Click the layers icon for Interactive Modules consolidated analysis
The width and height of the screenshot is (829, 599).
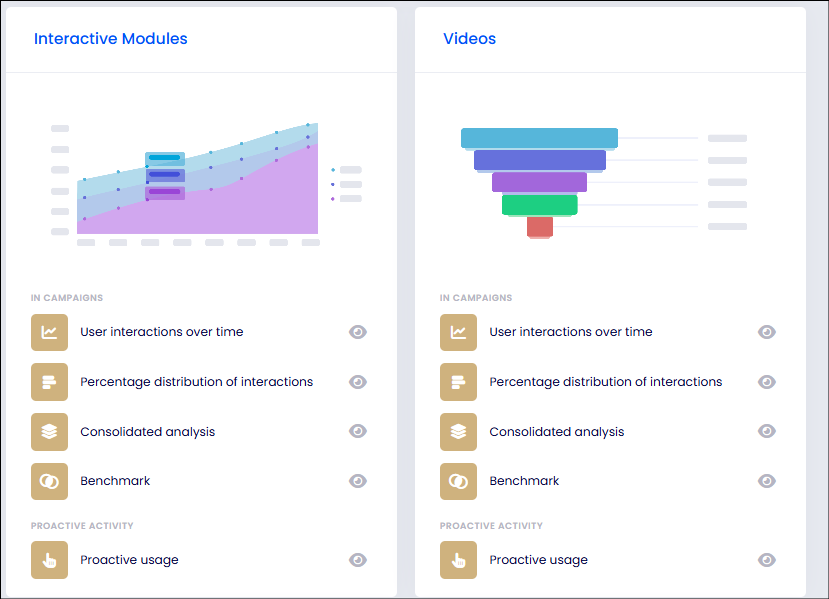pyautogui.click(x=49, y=432)
